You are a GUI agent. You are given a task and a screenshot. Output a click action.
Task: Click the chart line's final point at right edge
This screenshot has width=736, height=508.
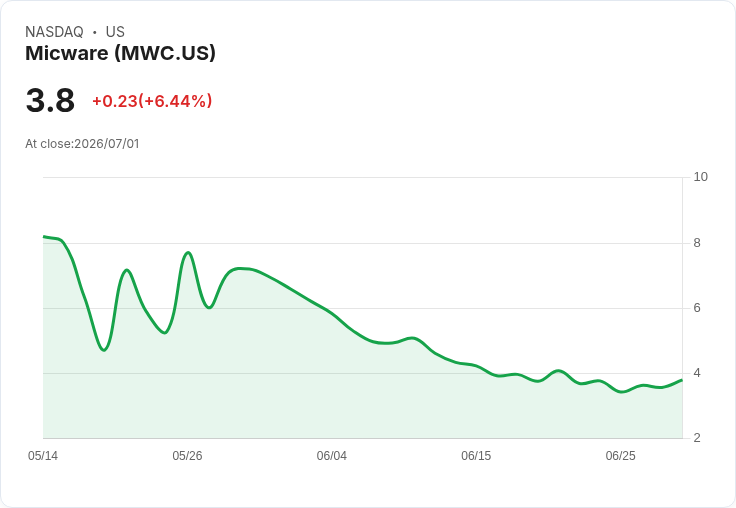tap(682, 380)
